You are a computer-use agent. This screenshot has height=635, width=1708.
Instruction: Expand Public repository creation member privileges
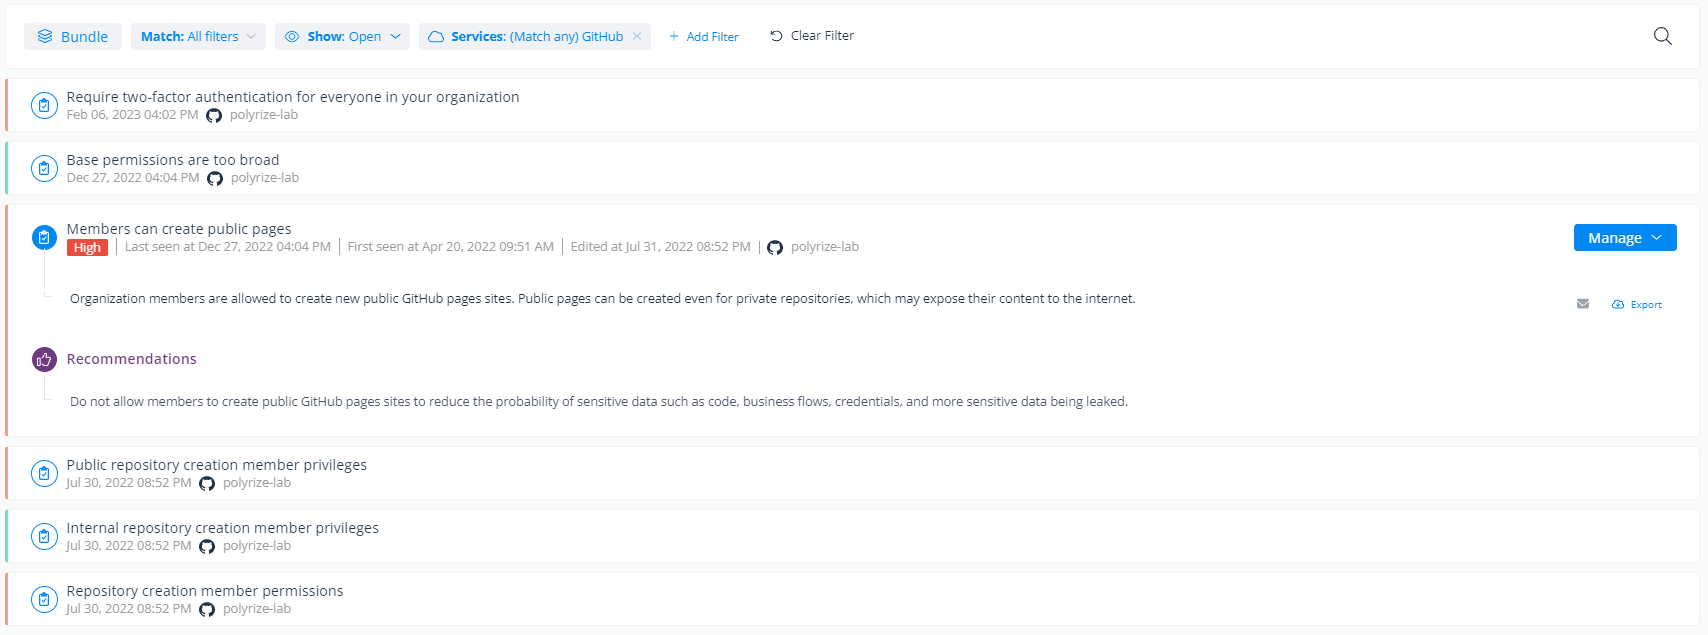click(852, 473)
